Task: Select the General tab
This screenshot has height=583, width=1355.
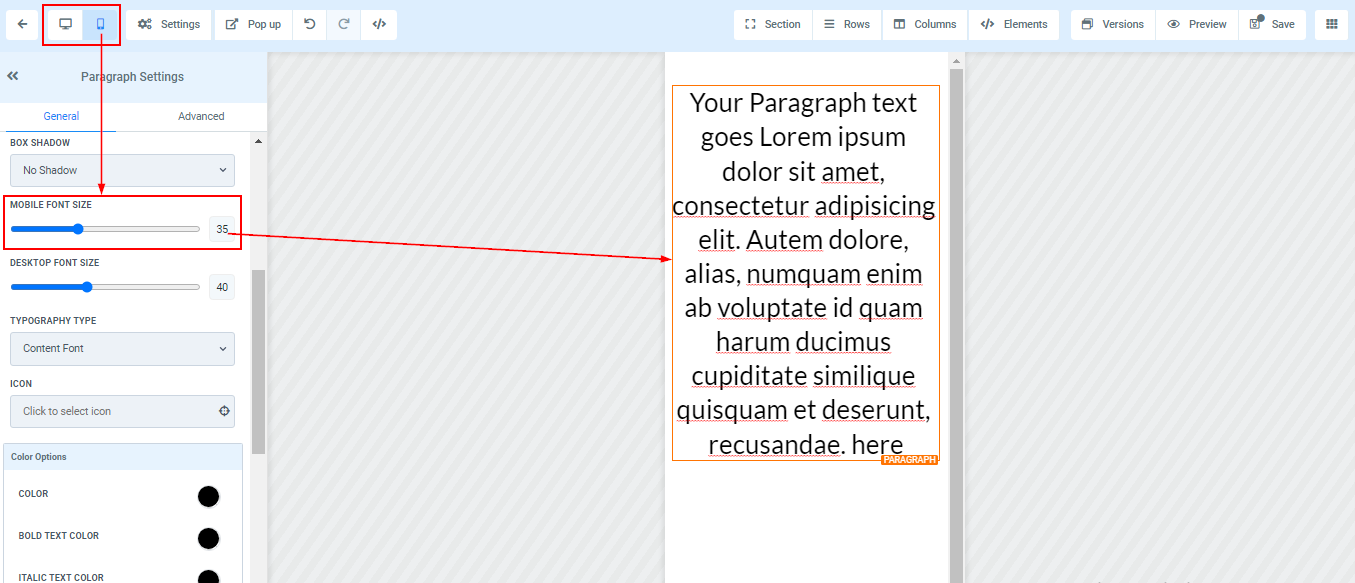Action: tap(61, 116)
